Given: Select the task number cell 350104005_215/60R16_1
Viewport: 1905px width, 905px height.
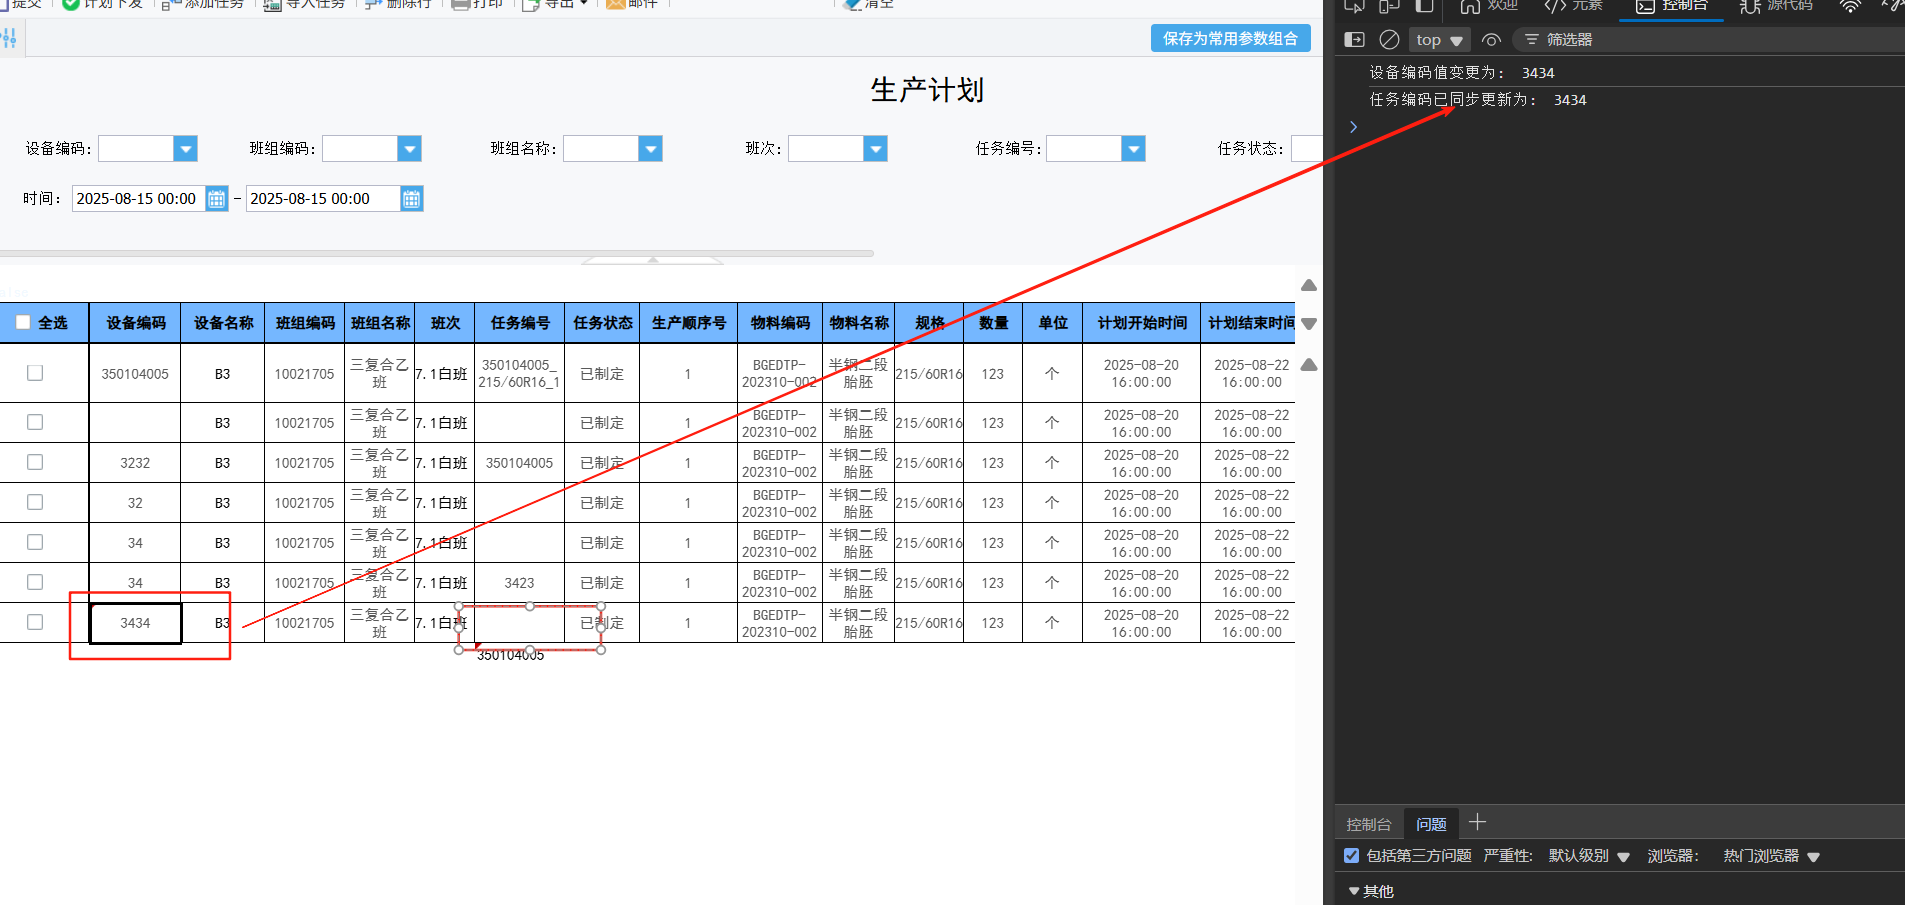Looking at the screenshot, I should [x=519, y=373].
